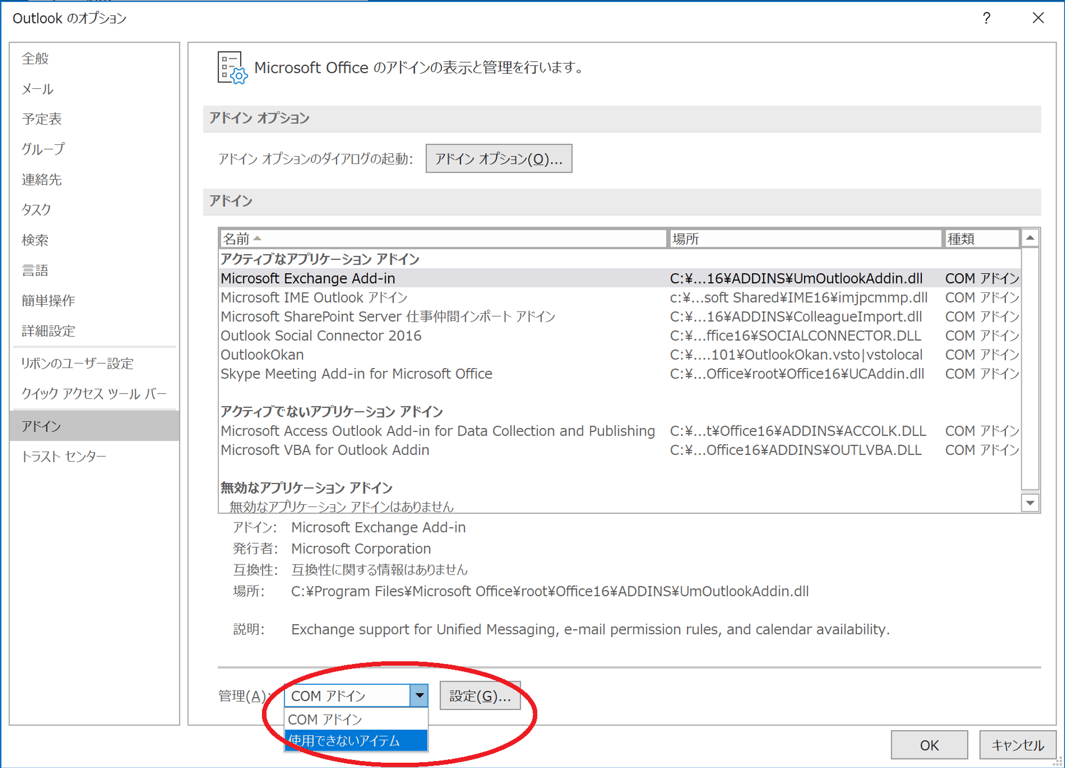Screen dimensions: 1065x768
Task: Sort by the 名前 column header
Action: [x=443, y=238]
